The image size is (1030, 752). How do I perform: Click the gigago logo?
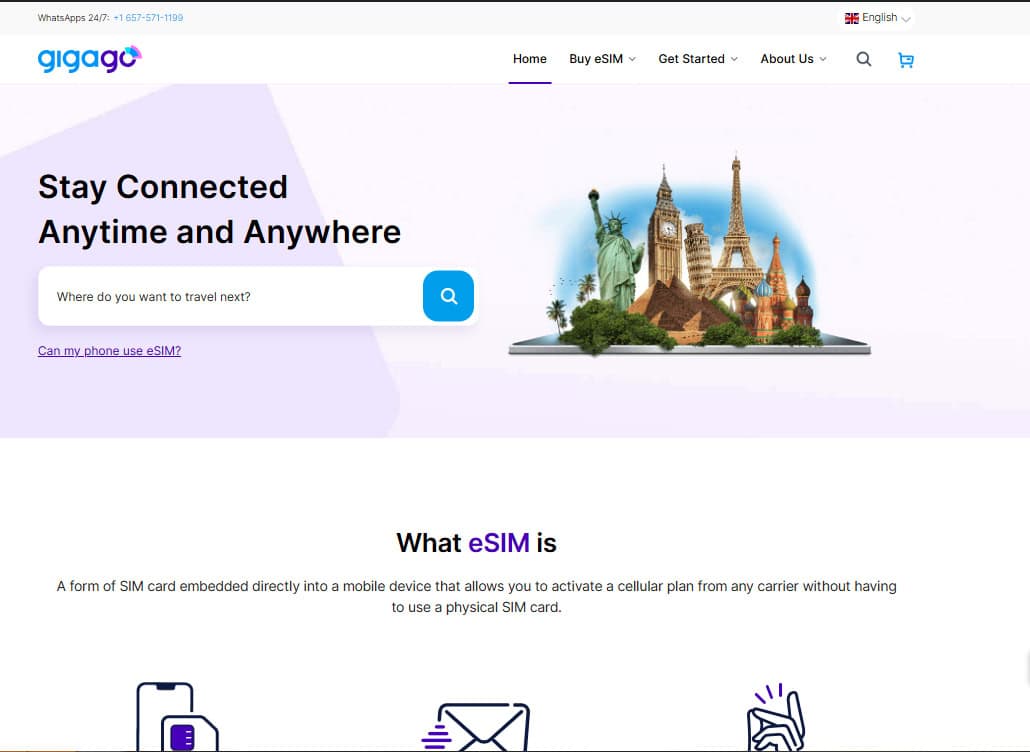click(x=90, y=59)
